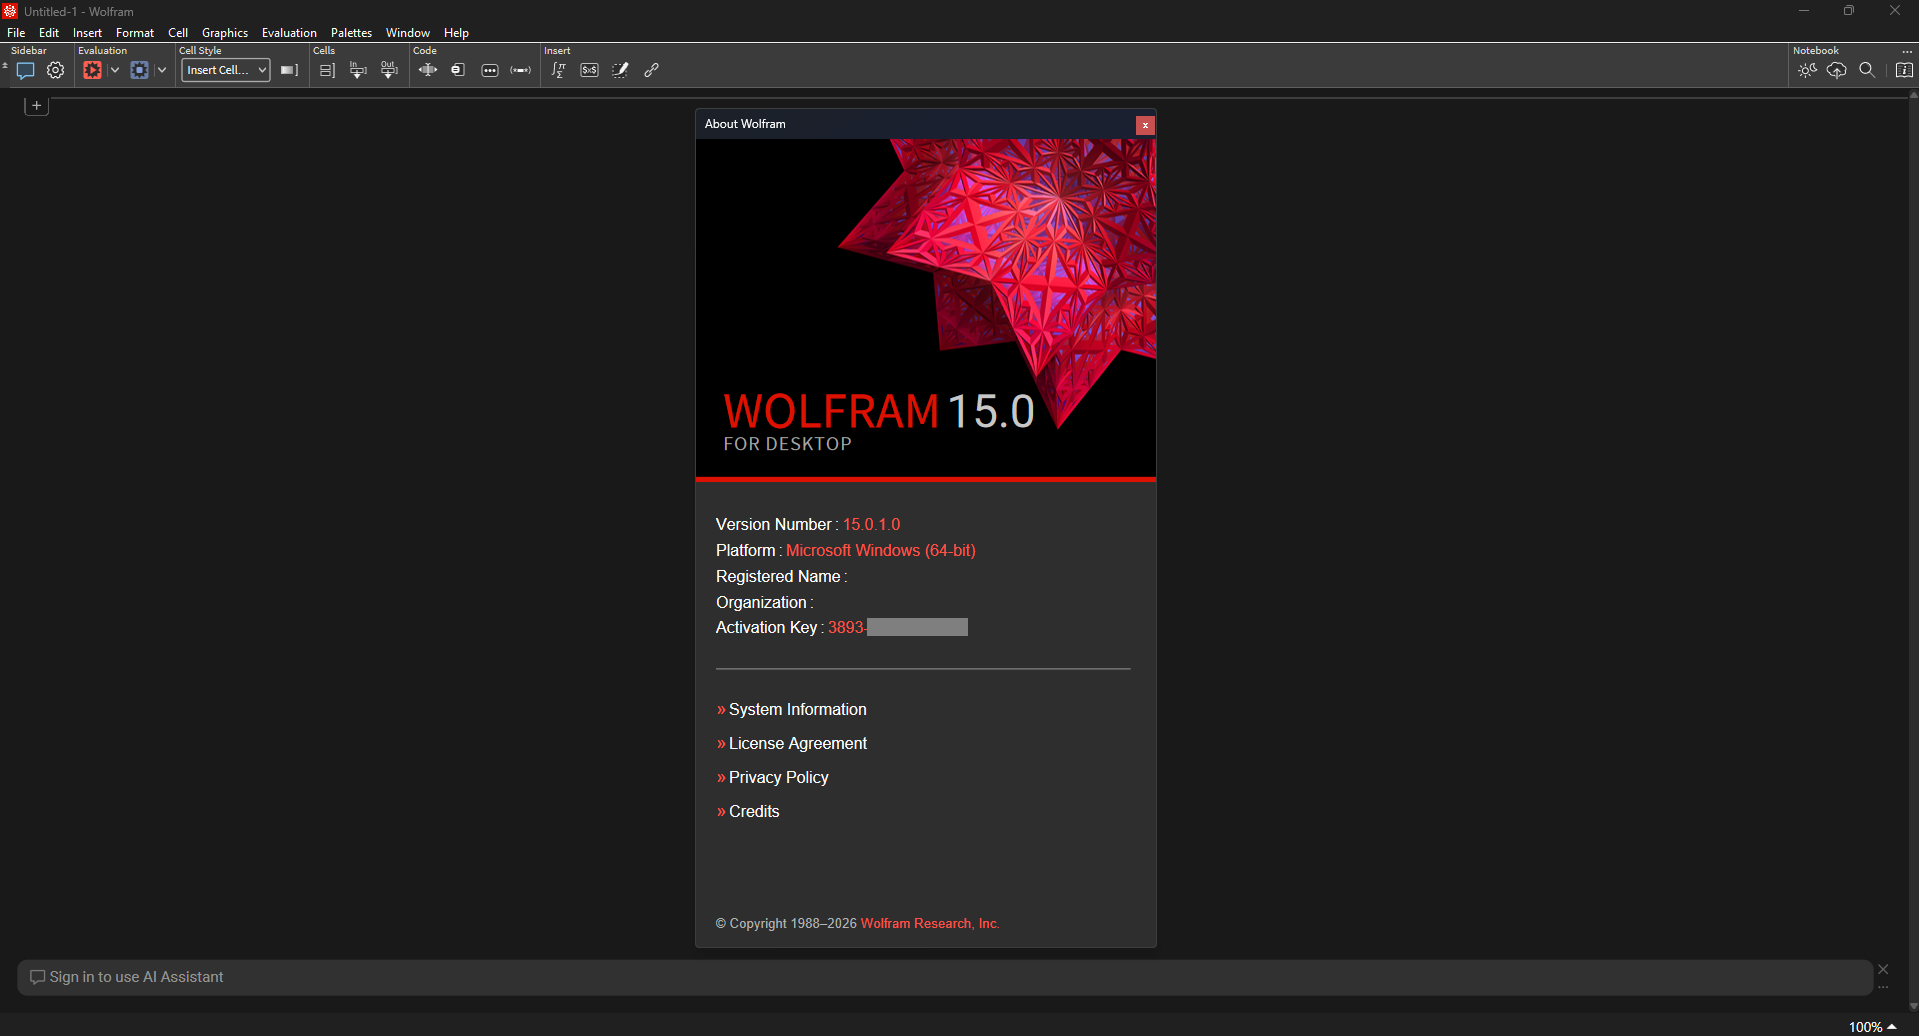
Task: Toggle light and dark notebook theme
Action: (1807, 70)
